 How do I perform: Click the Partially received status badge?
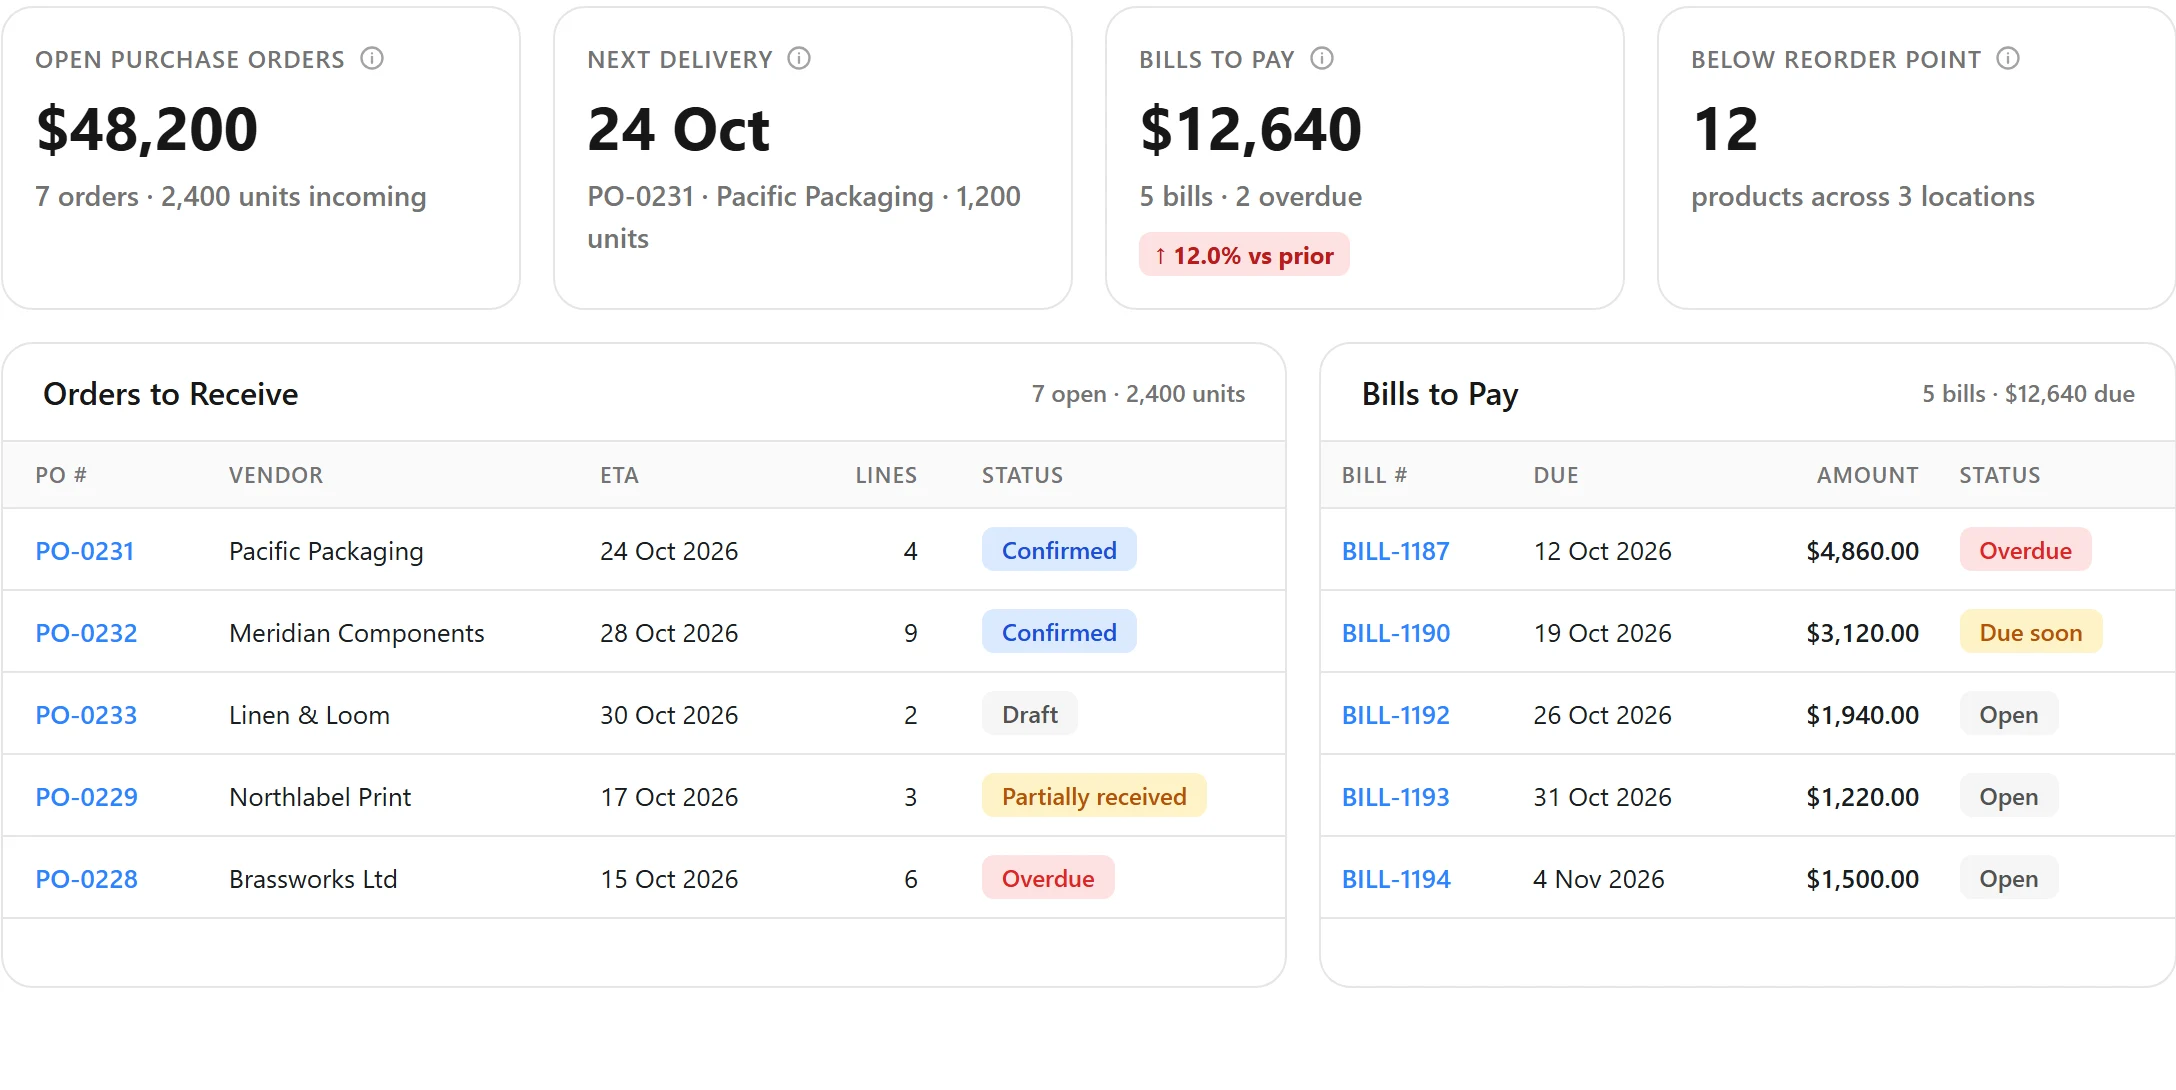pos(1094,796)
